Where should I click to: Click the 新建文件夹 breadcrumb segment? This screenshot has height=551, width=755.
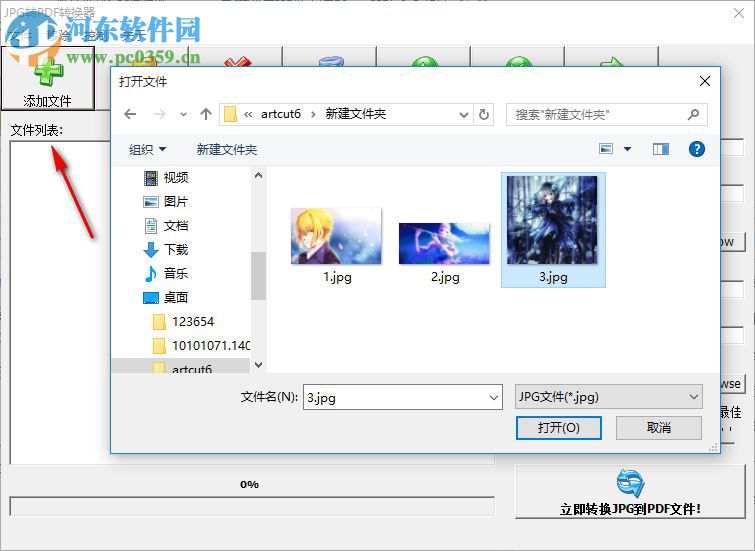tap(355, 114)
